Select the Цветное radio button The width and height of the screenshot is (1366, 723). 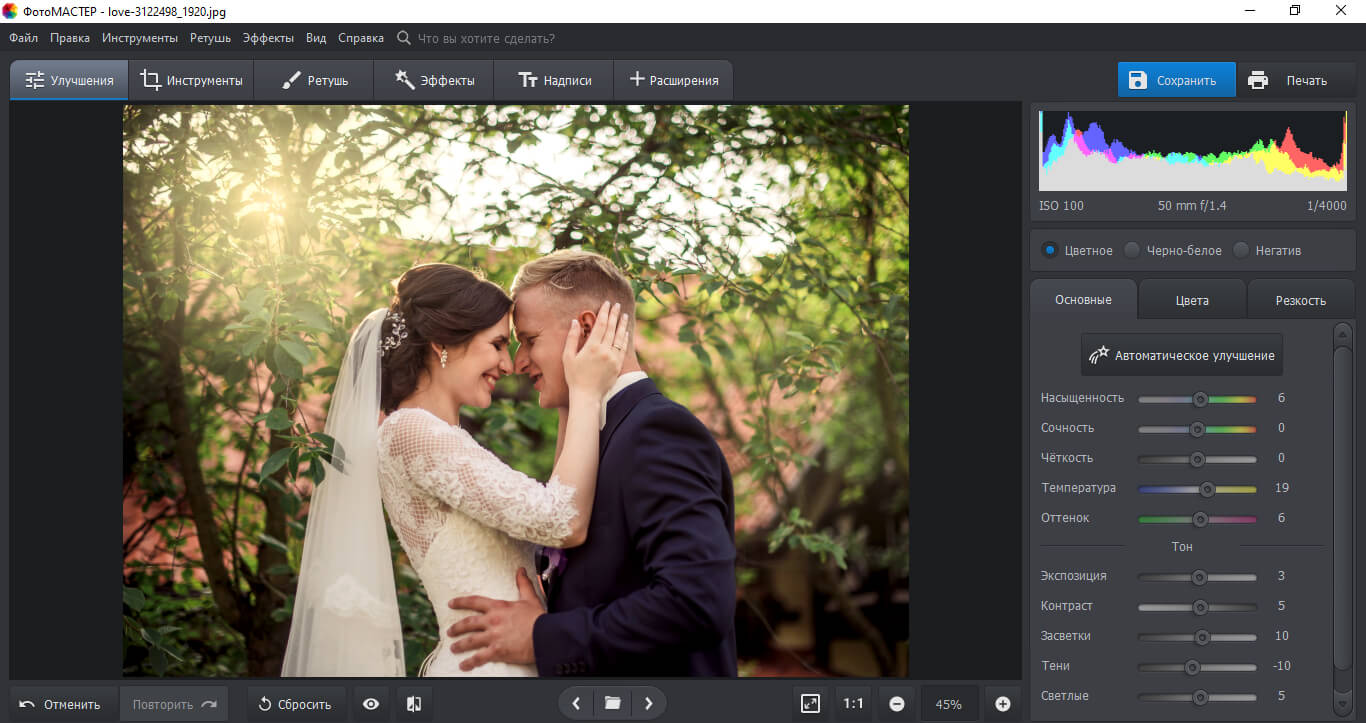click(1050, 250)
